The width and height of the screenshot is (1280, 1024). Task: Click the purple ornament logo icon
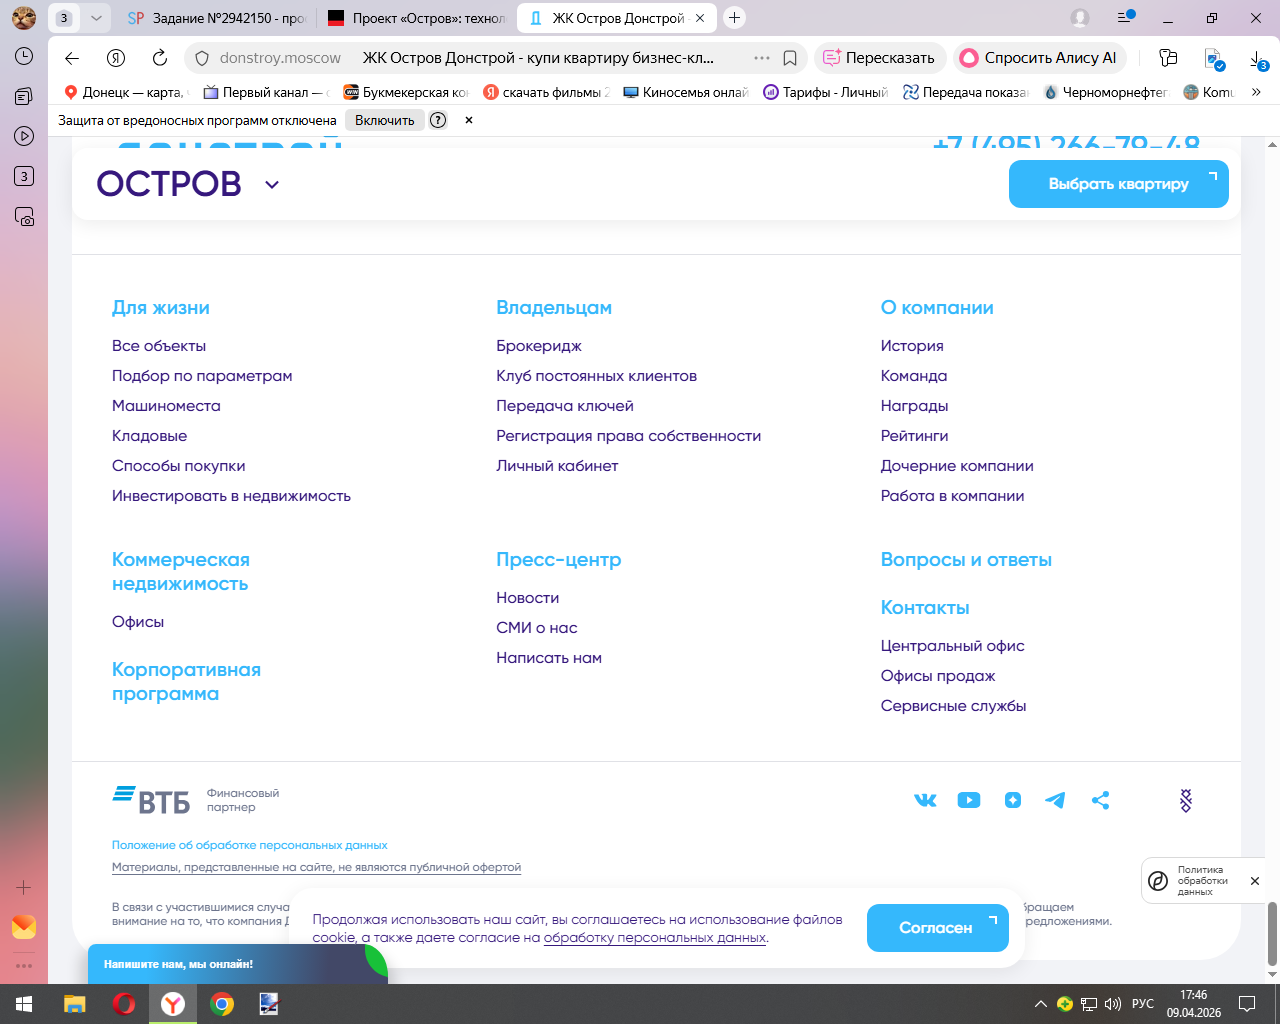1186,800
